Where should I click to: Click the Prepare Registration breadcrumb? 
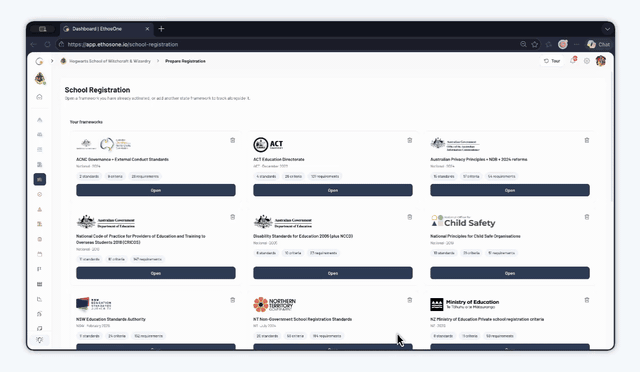(185, 61)
